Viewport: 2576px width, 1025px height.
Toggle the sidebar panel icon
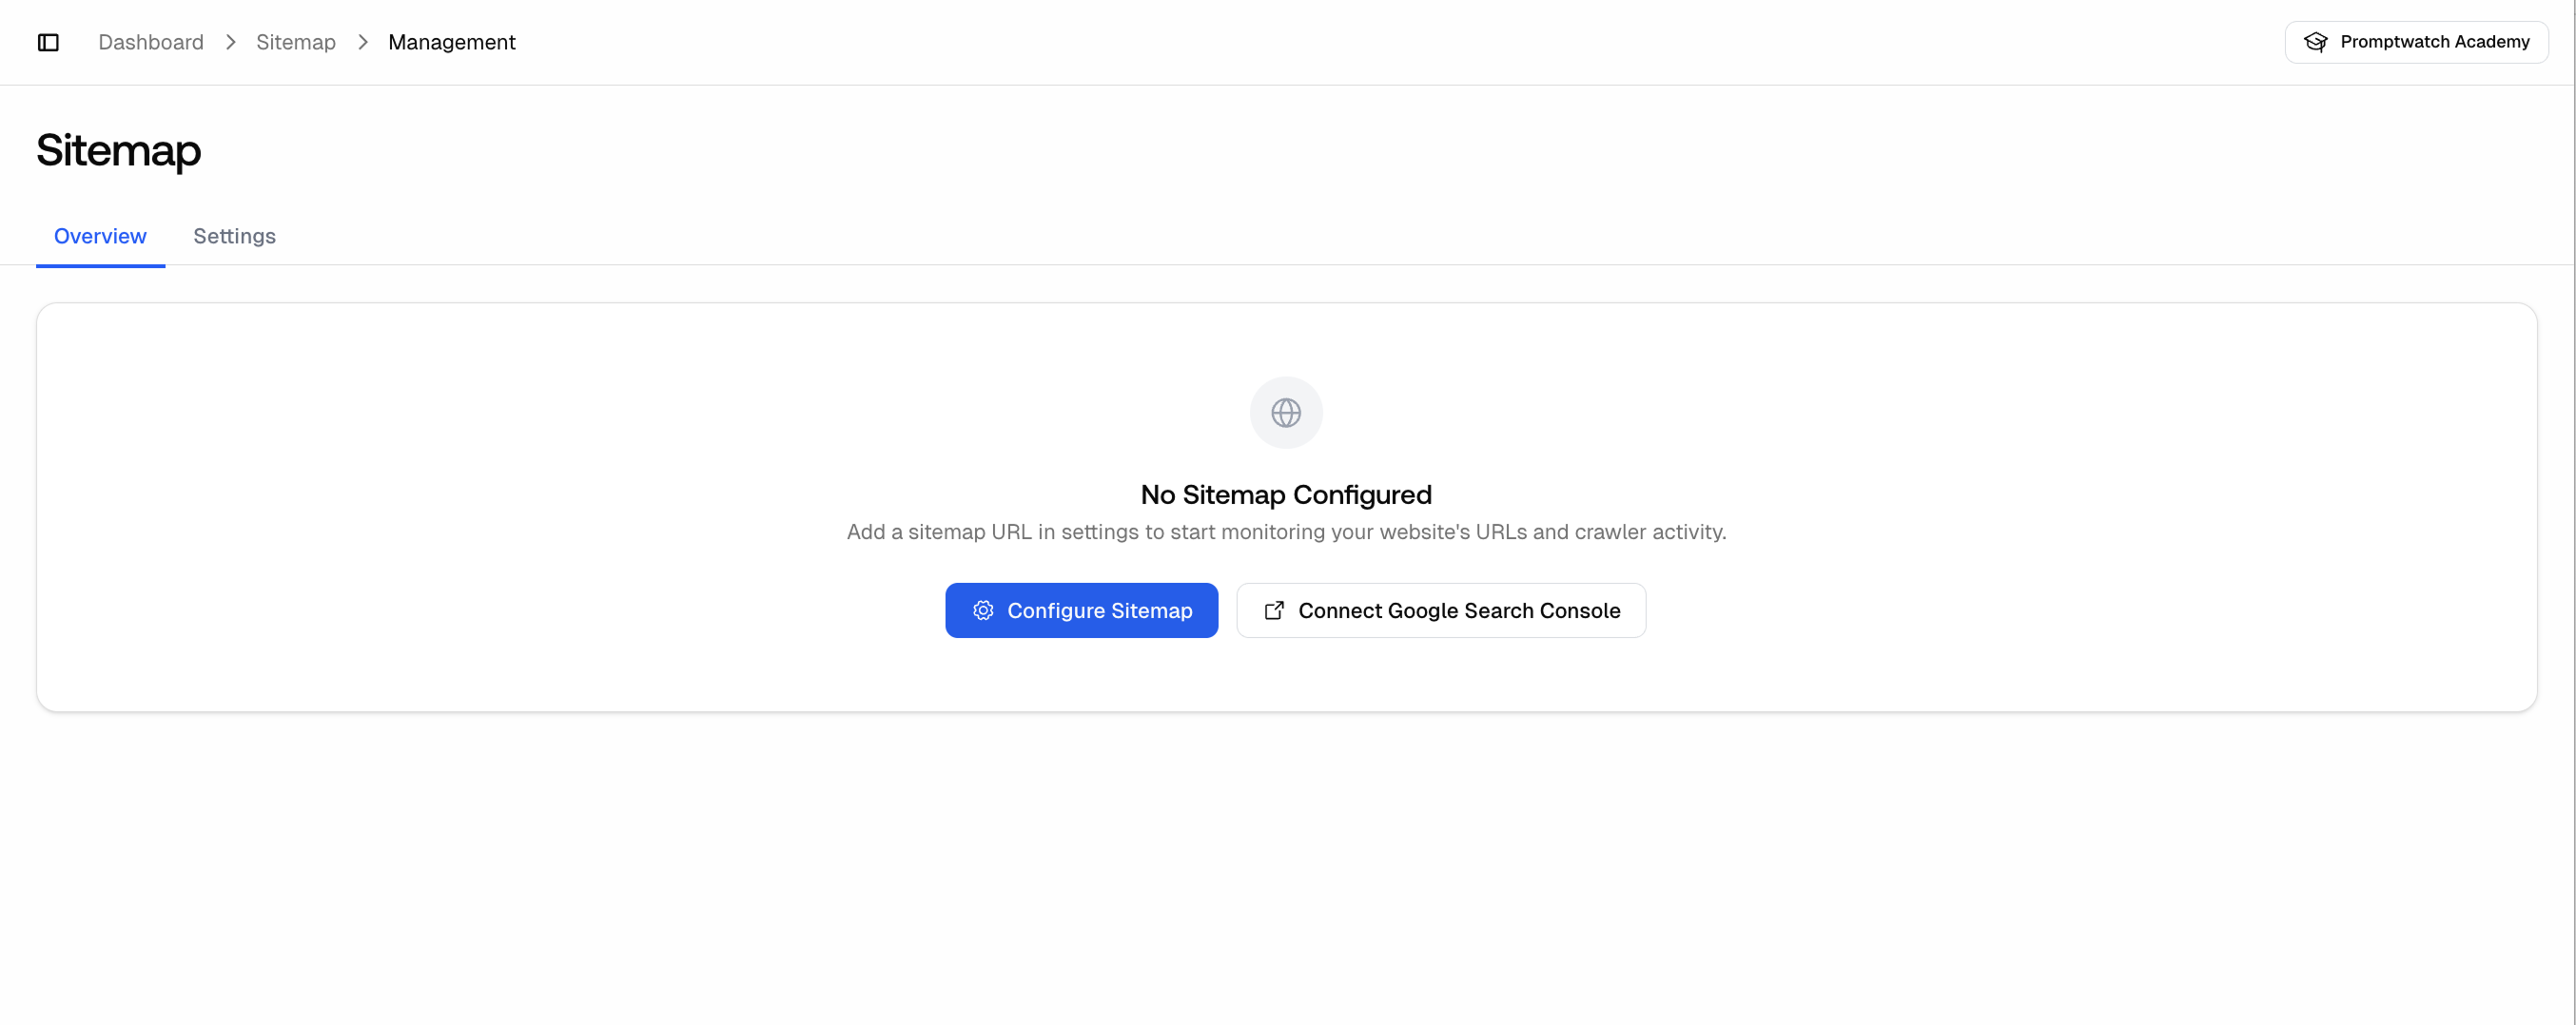(48, 42)
